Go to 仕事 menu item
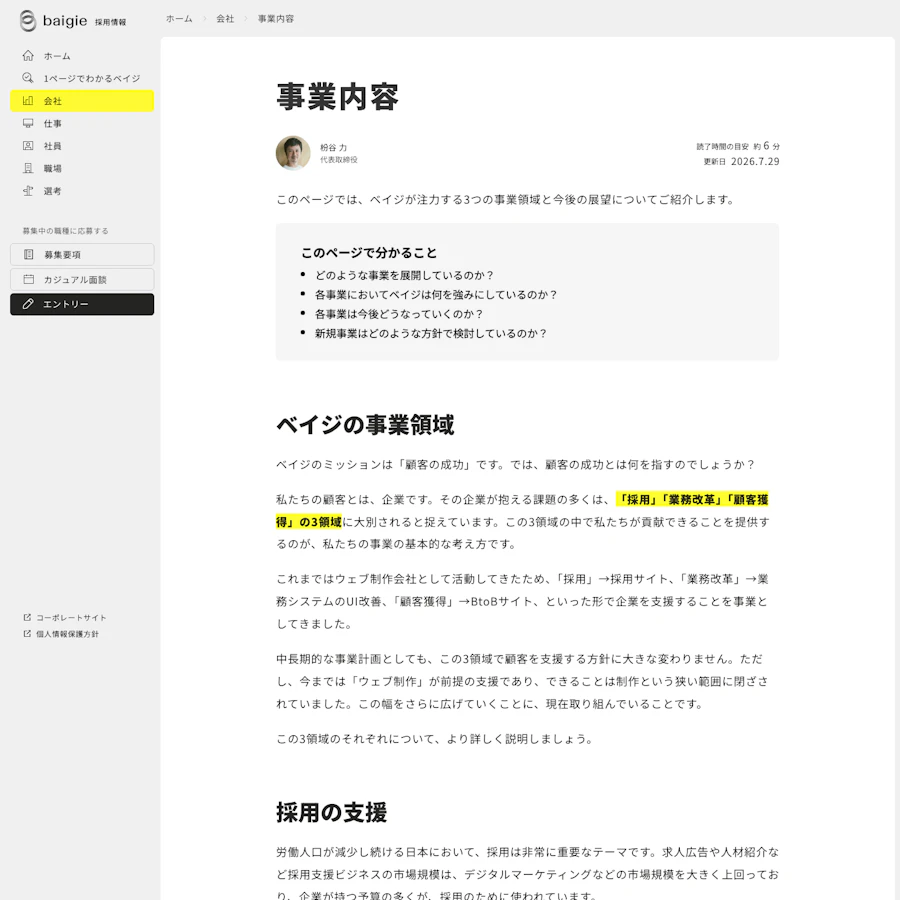 (x=82, y=123)
